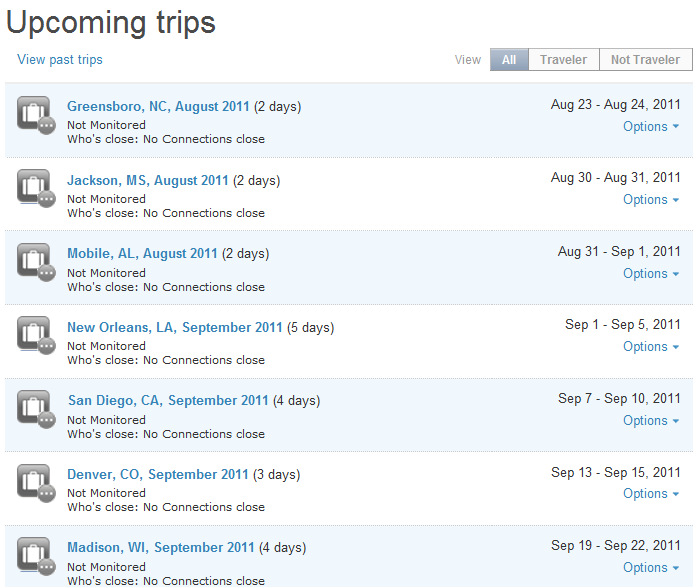Expand Options menu for the Jackson trip
The image size is (694, 588).
(x=651, y=200)
